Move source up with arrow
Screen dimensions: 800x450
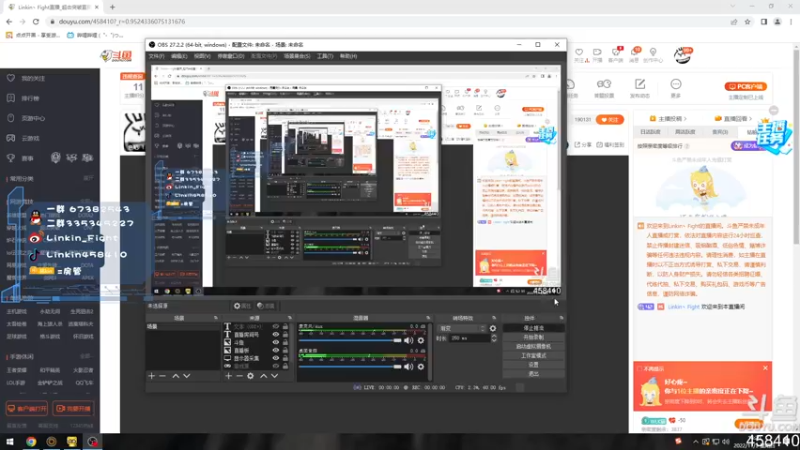(x=264, y=376)
